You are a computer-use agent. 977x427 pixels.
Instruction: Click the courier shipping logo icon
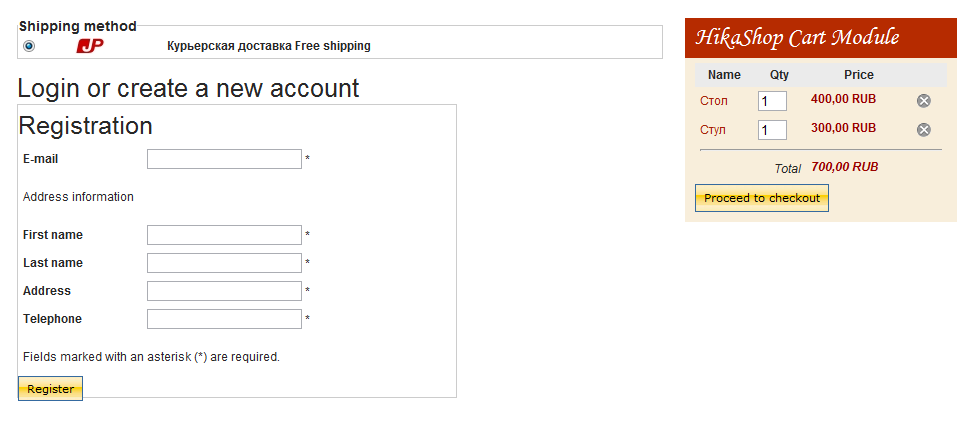click(x=90, y=45)
